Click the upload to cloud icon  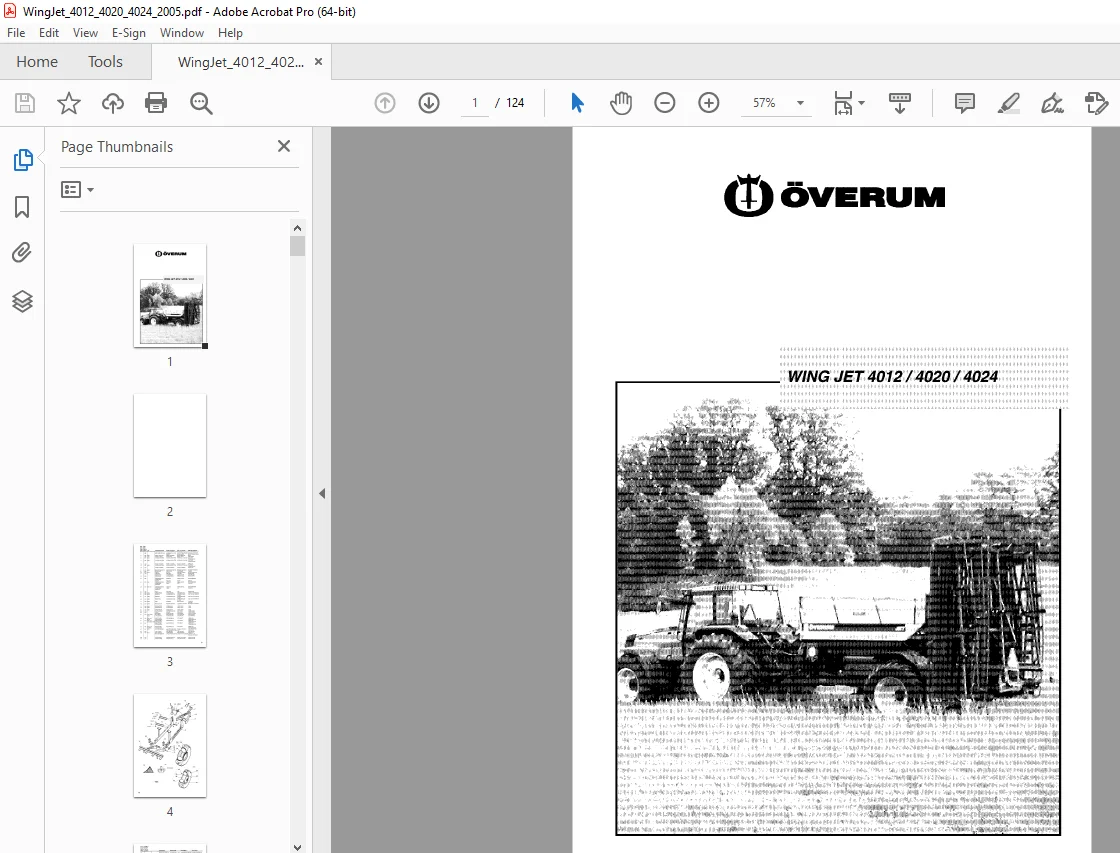(x=112, y=103)
